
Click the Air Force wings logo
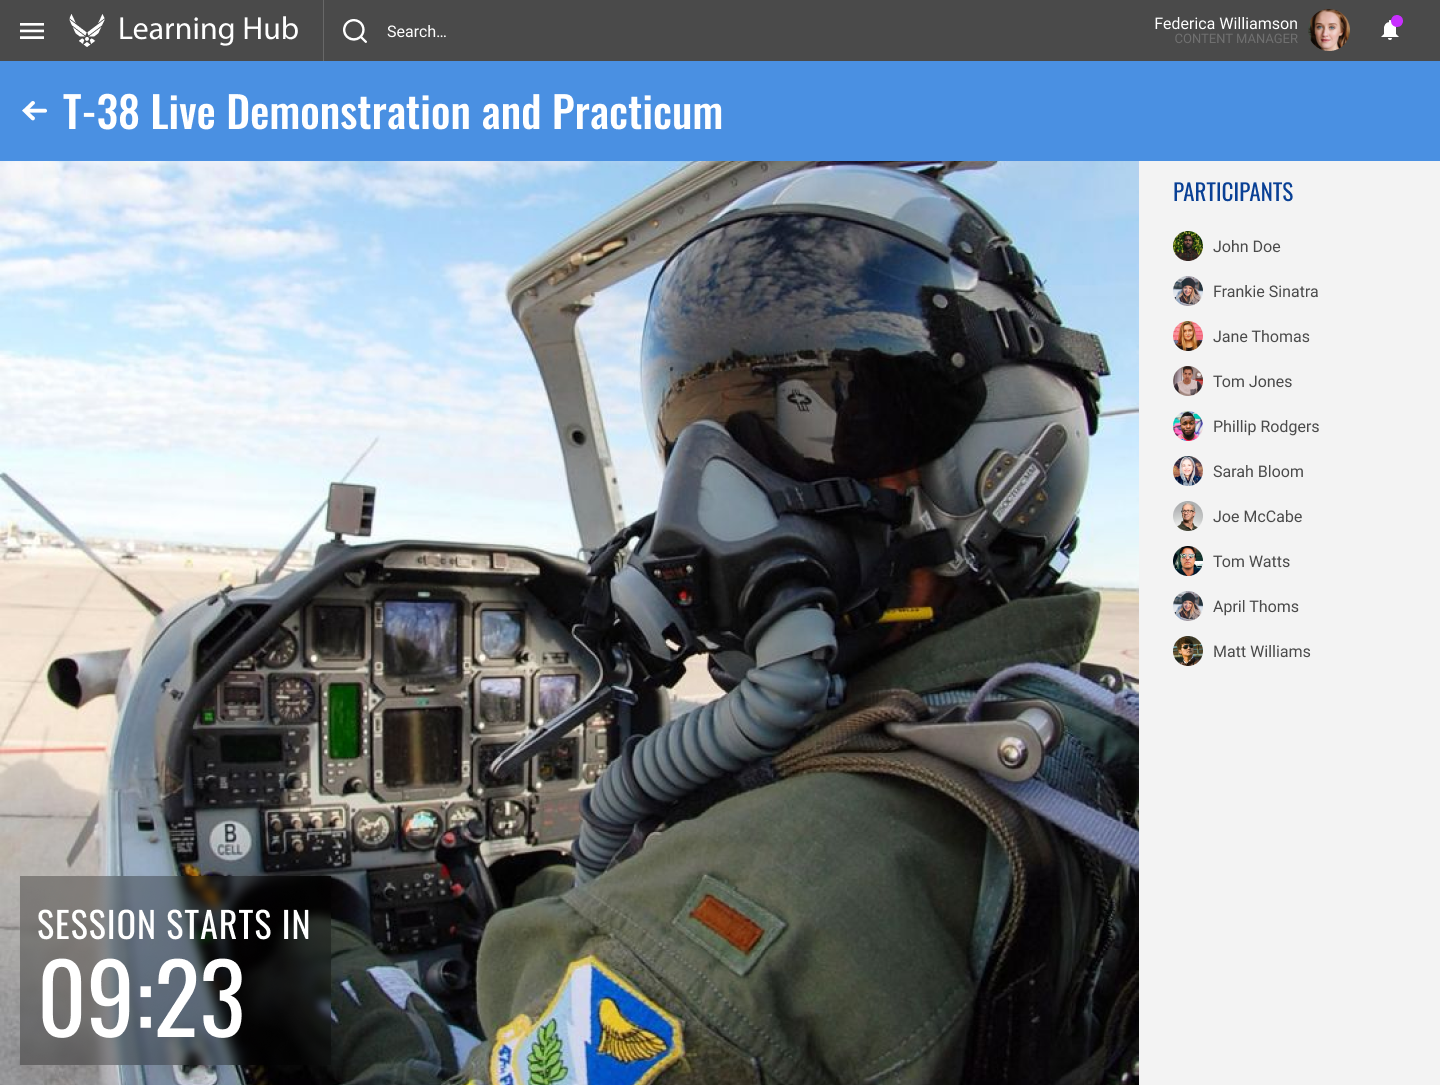(x=87, y=30)
